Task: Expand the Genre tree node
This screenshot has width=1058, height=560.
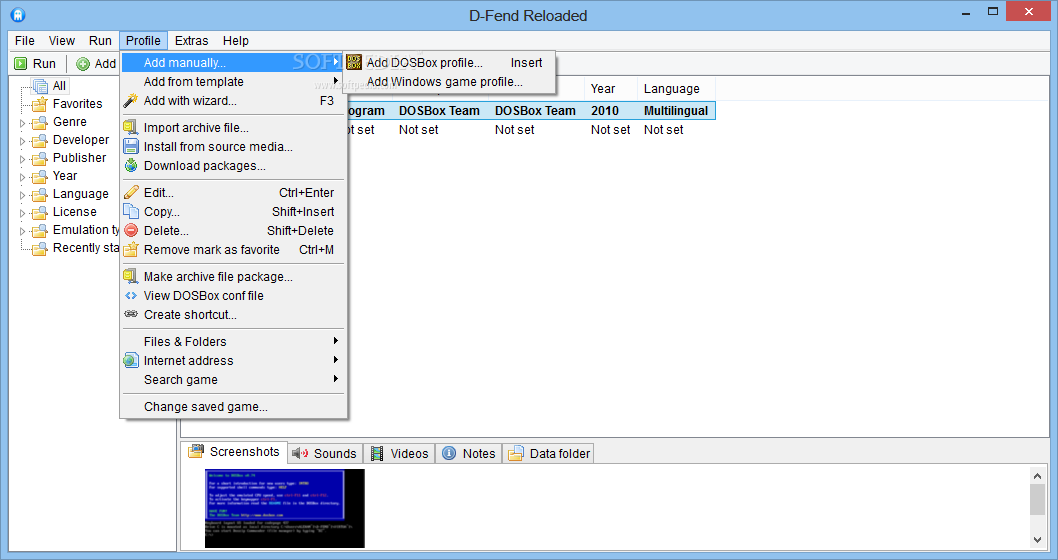Action: click(x=22, y=123)
